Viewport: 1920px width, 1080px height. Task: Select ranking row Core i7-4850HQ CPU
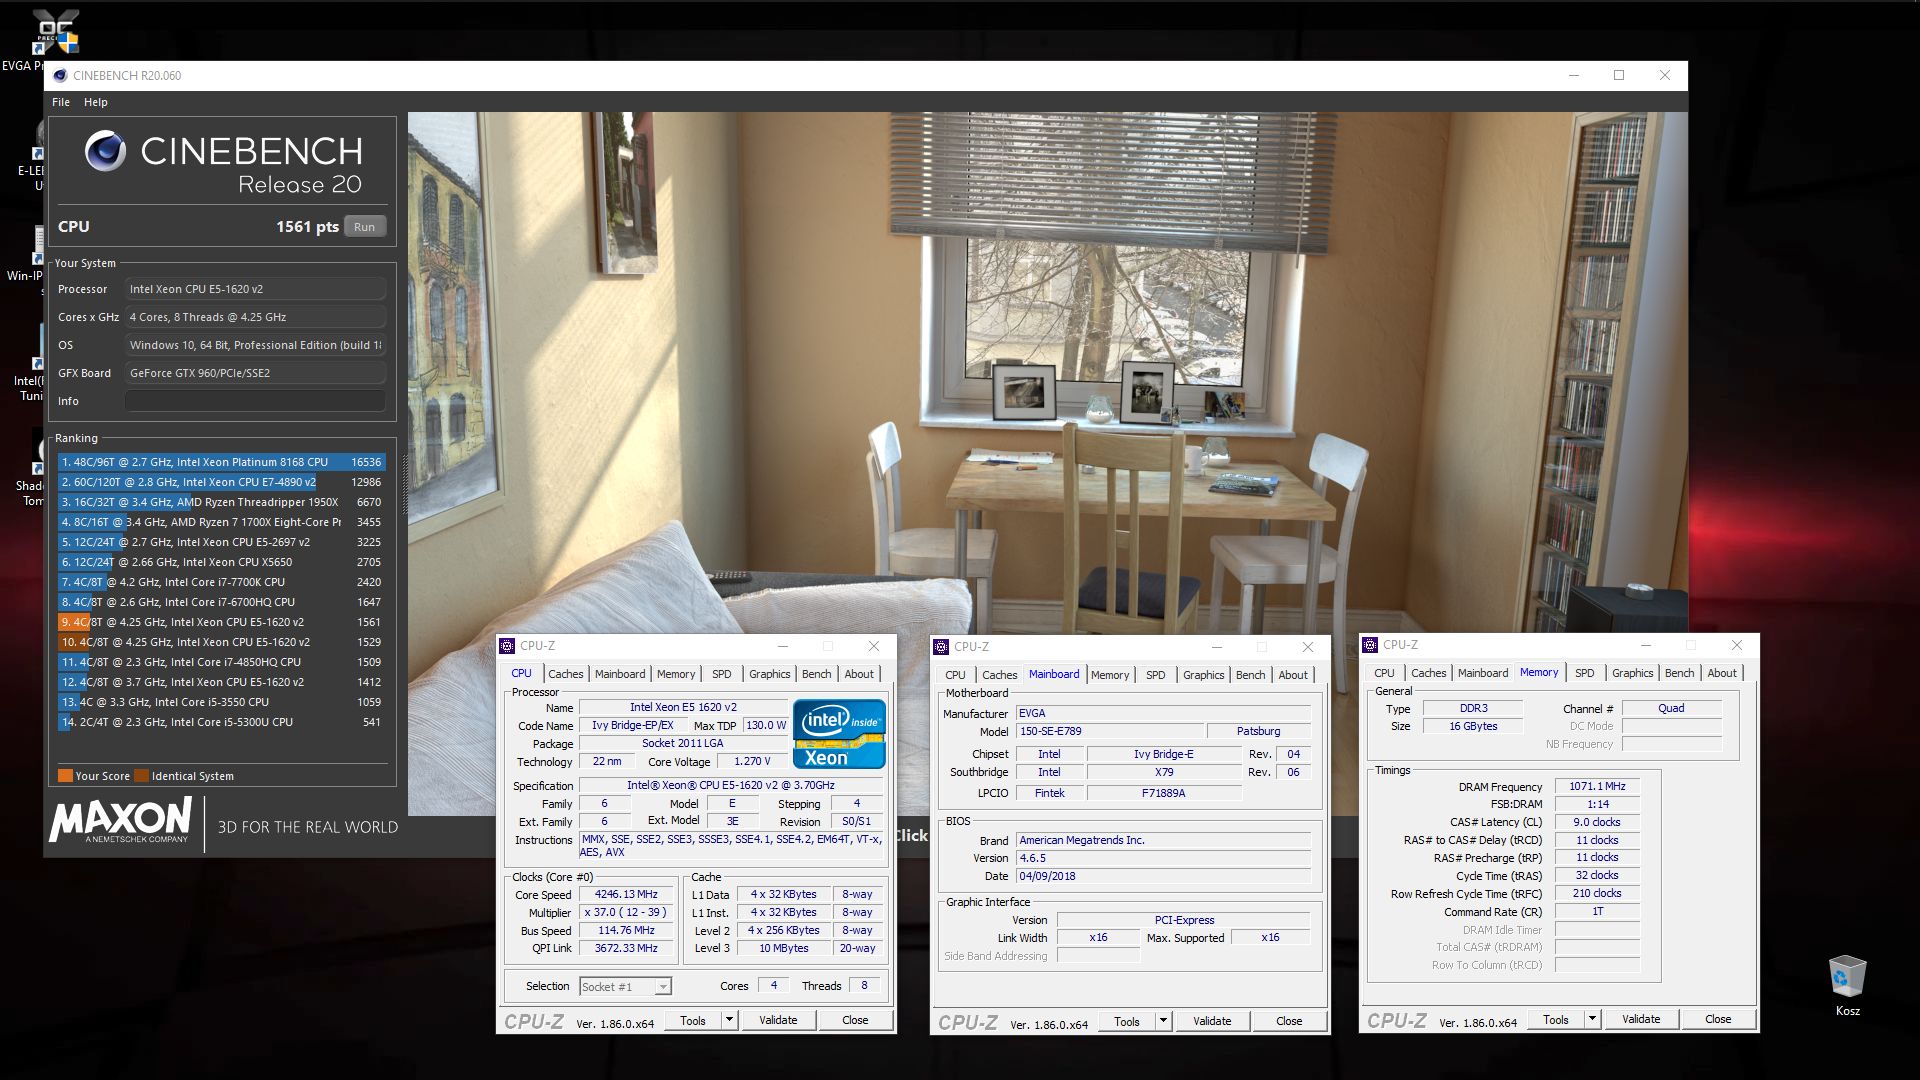(221, 662)
